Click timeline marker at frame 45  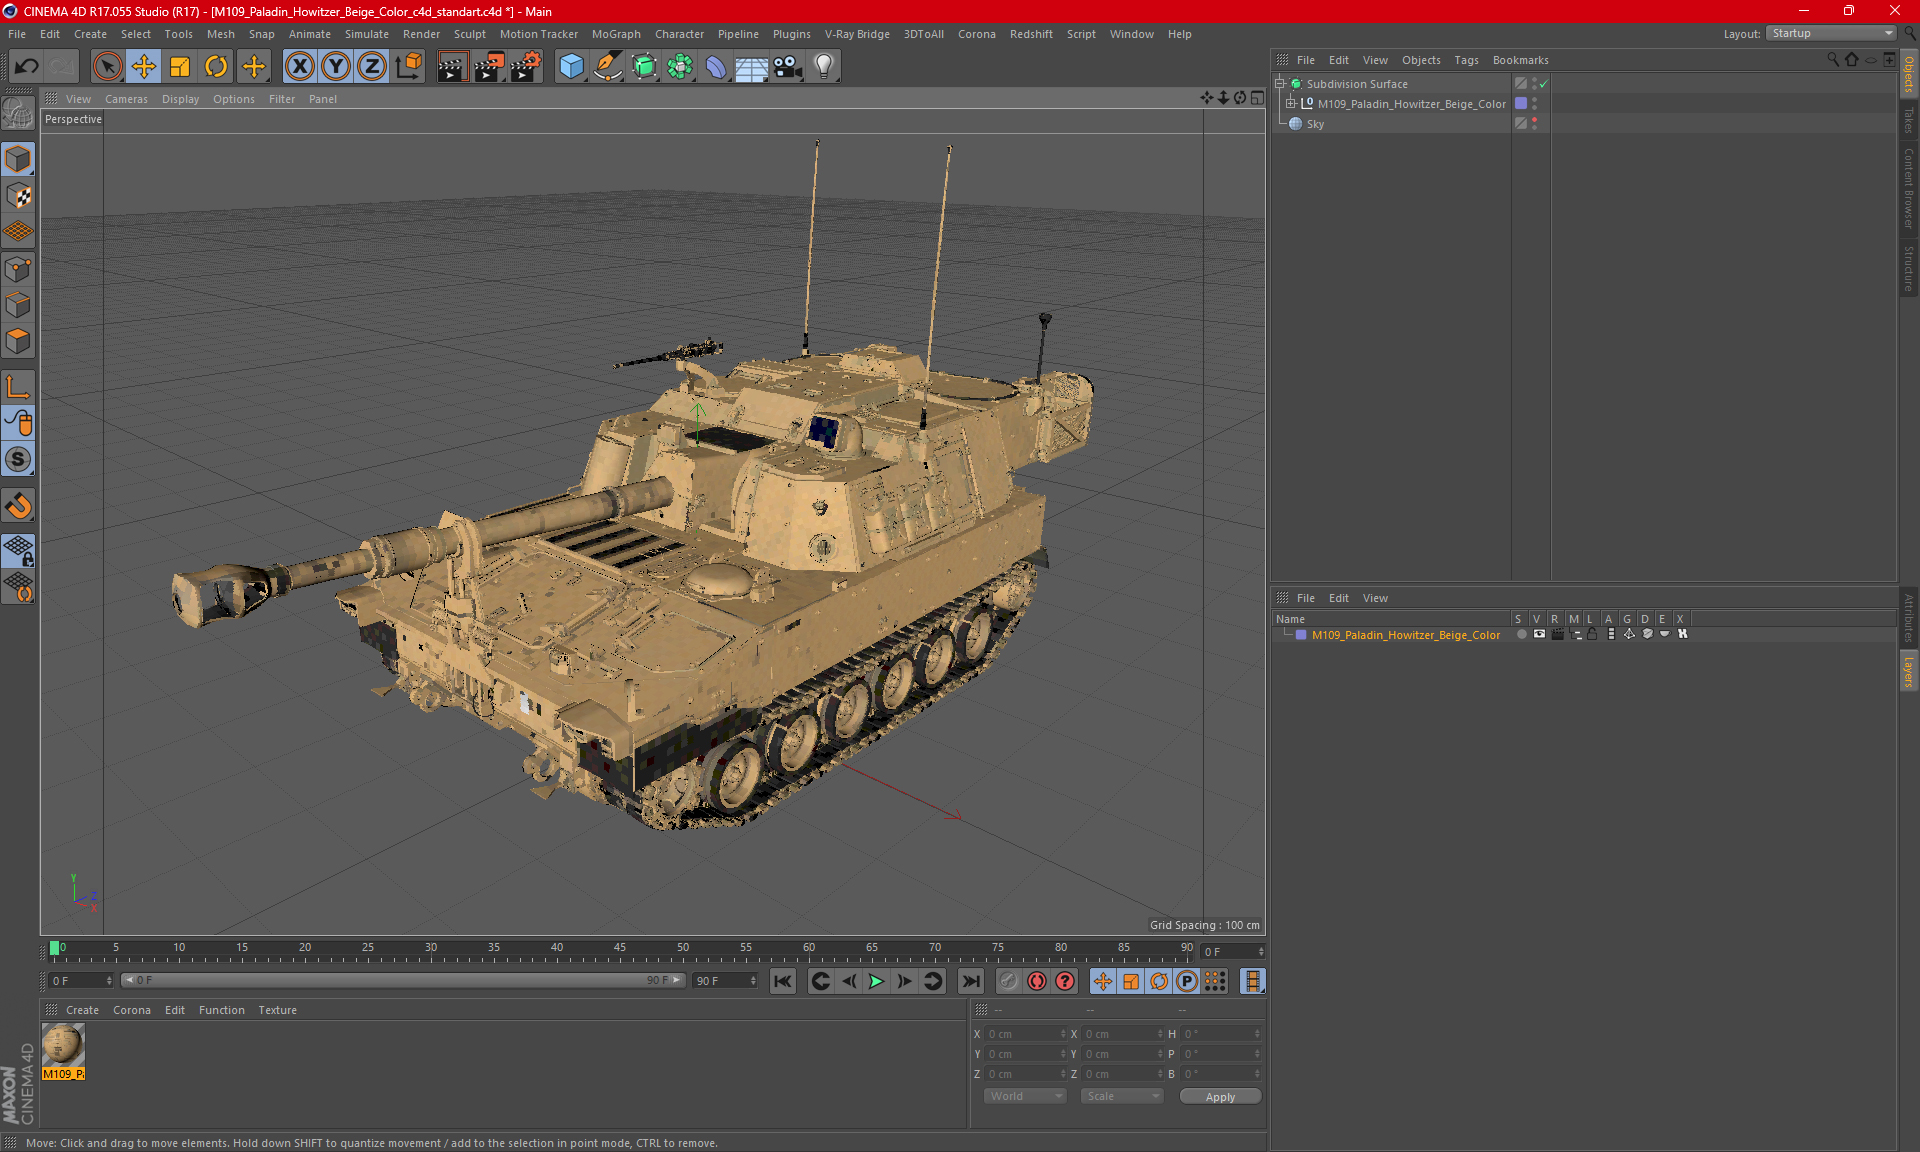tap(619, 949)
